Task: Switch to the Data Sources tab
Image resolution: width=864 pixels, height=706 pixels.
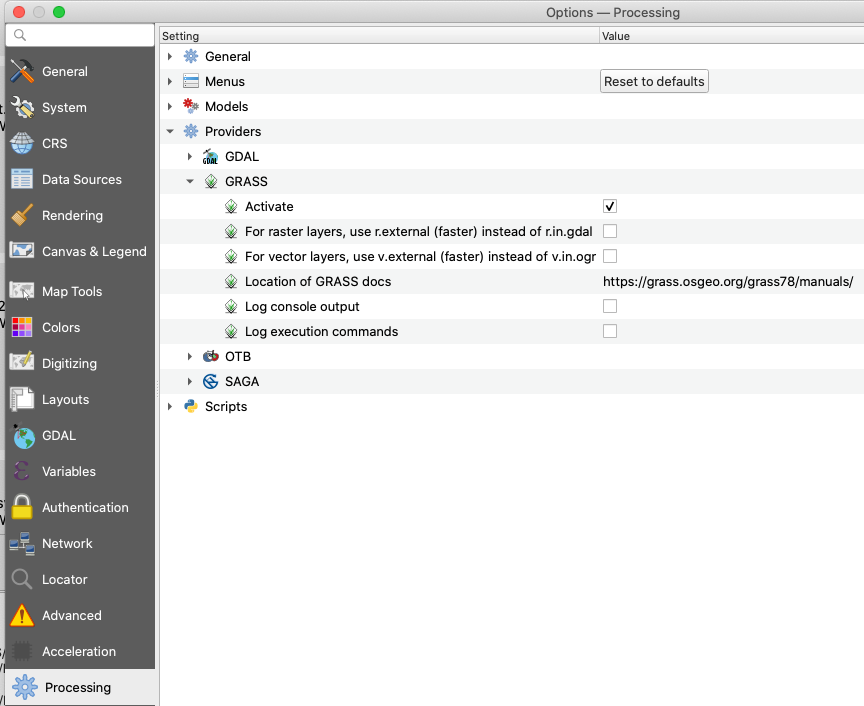Action: point(81,179)
